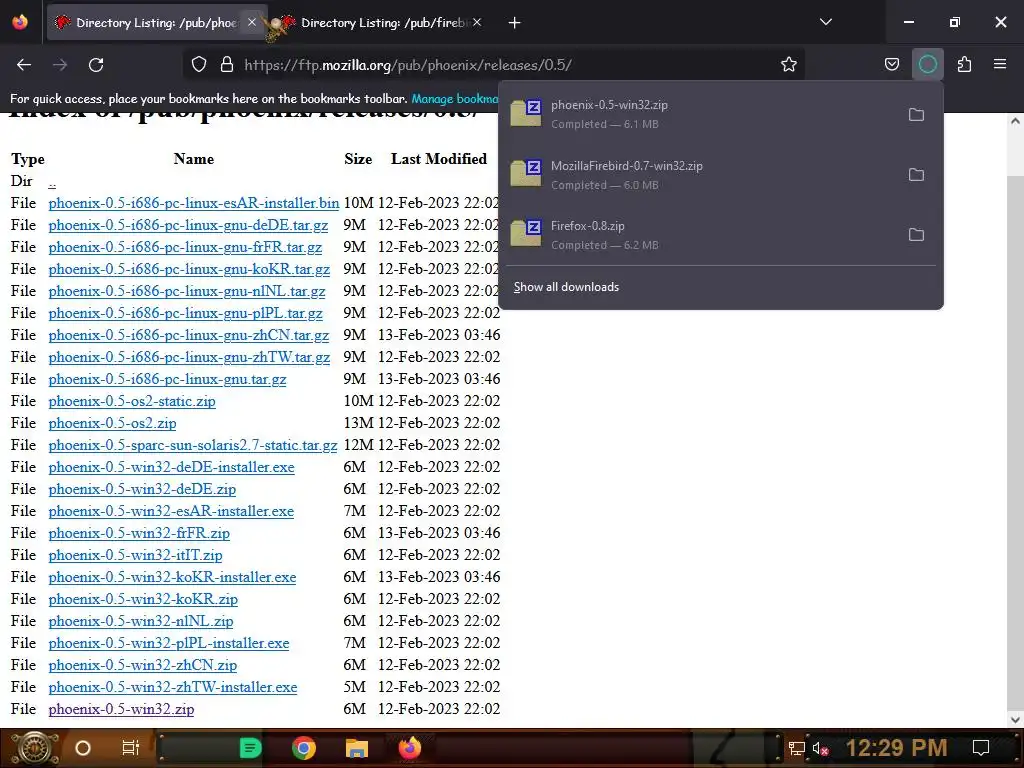Download phoenix-0.5-win32-deDE-installer.exe
The width and height of the screenshot is (1024, 768).
pyautogui.click(x=171, y=467)
